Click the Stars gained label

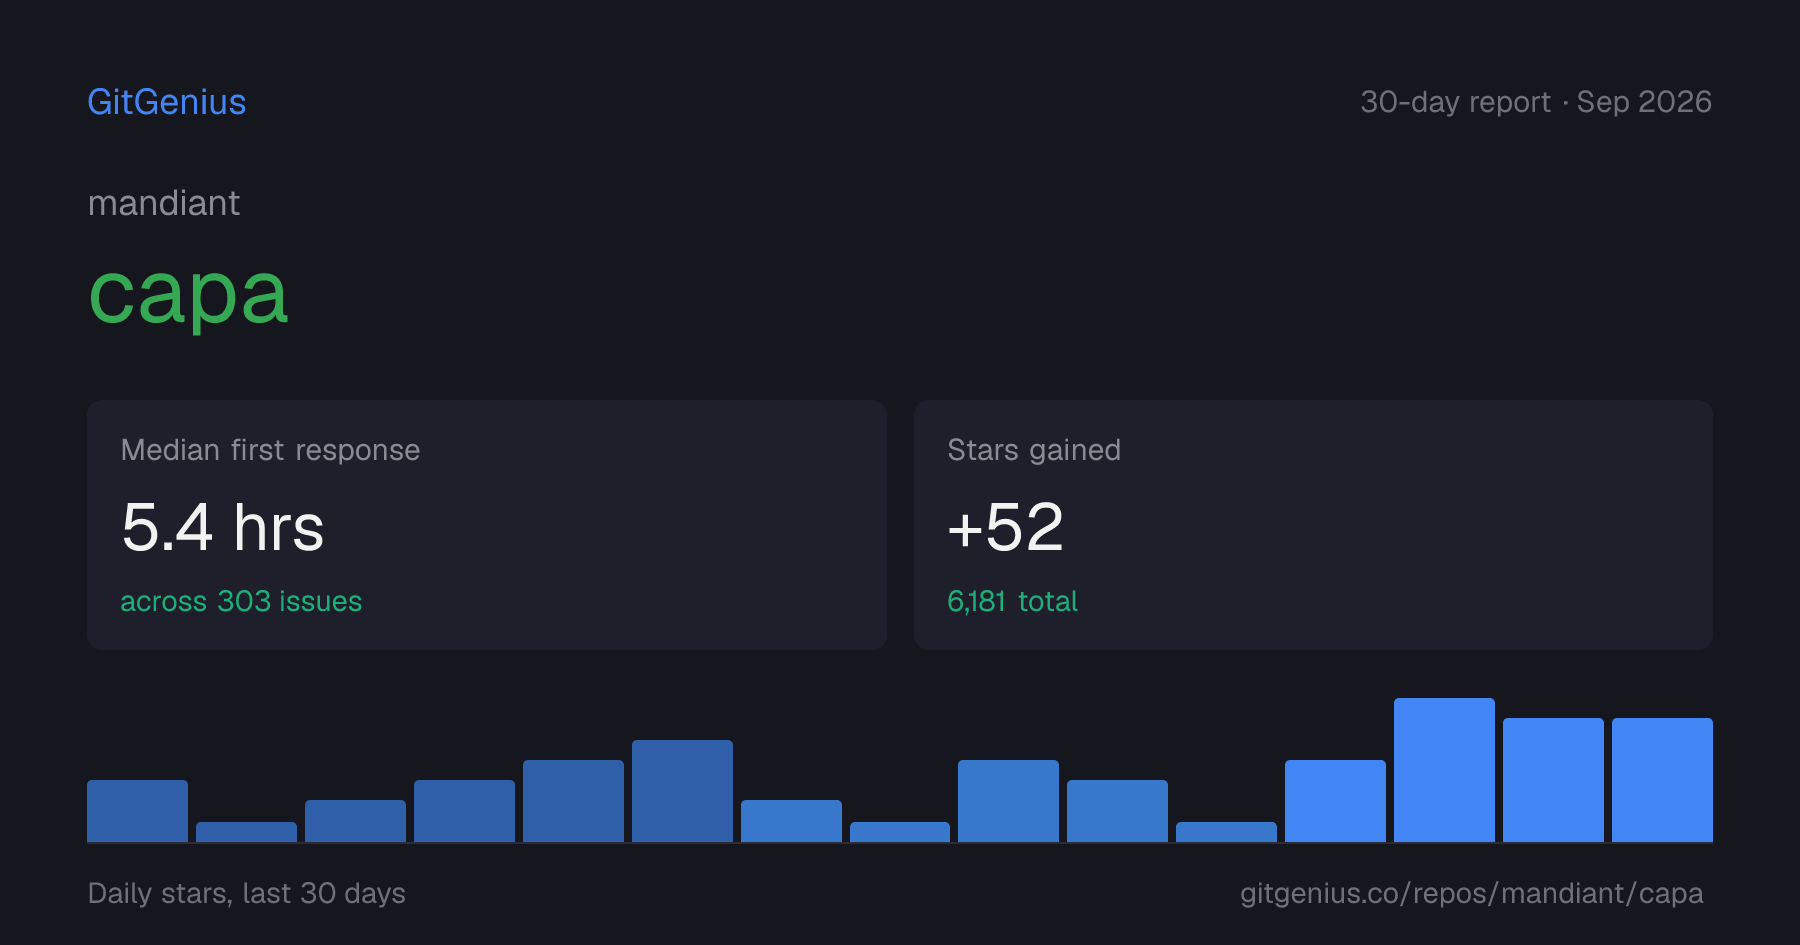click(1034, 450)
